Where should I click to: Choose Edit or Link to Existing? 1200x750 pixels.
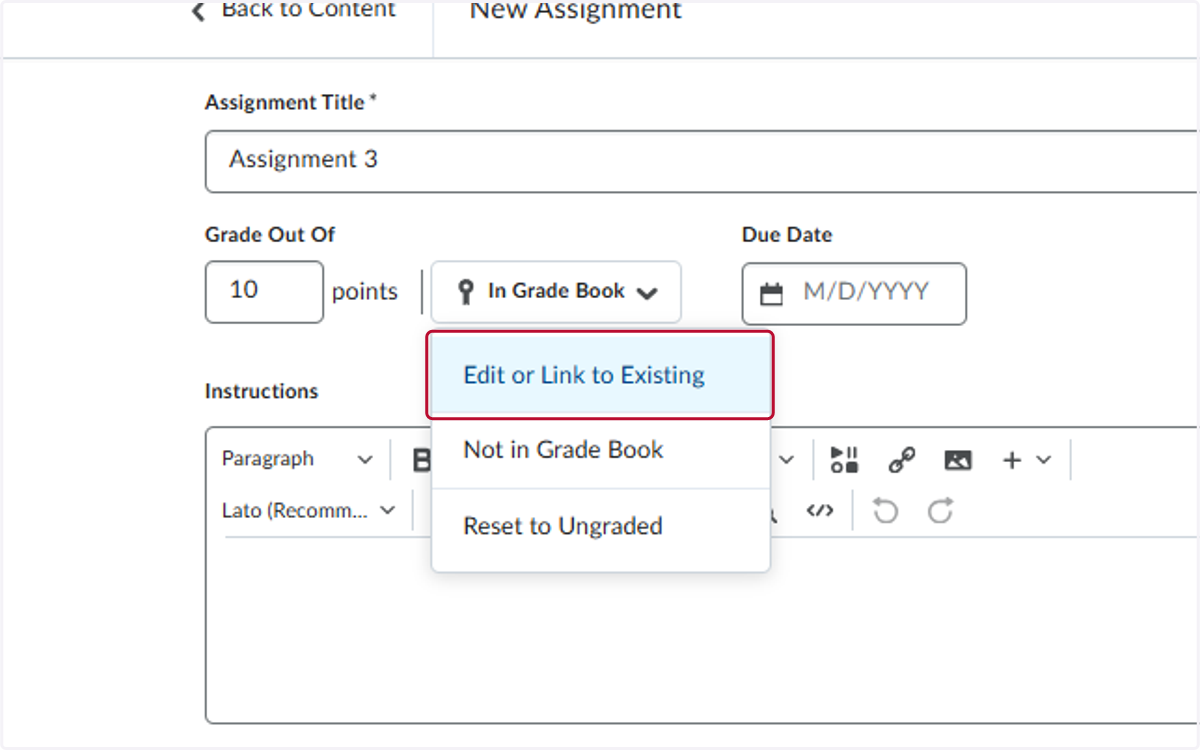(x=600, y=375)
